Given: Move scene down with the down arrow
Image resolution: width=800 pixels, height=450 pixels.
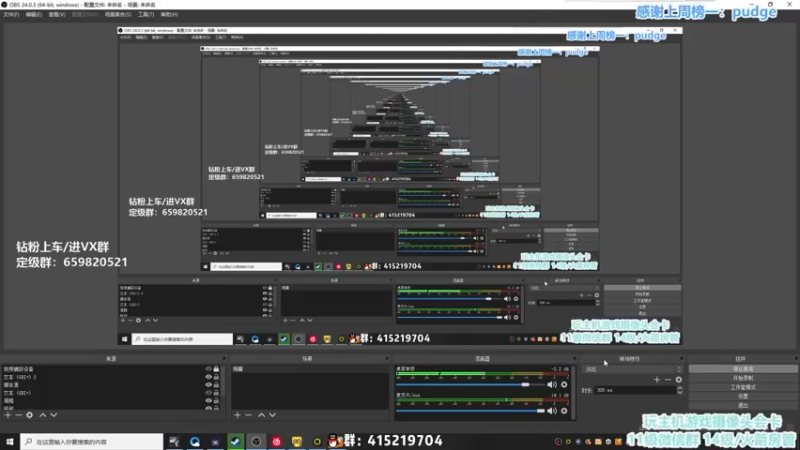Looking at the screenshot, I should tap(272, 415).
